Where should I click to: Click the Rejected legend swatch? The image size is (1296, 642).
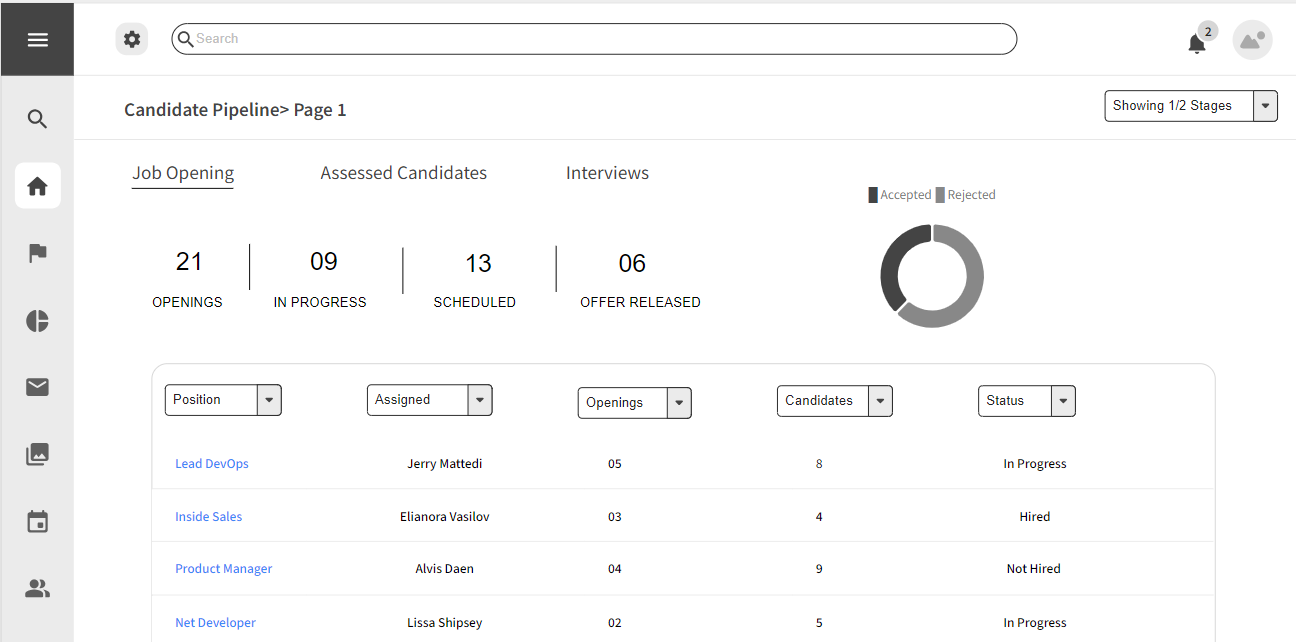(940, 195)
